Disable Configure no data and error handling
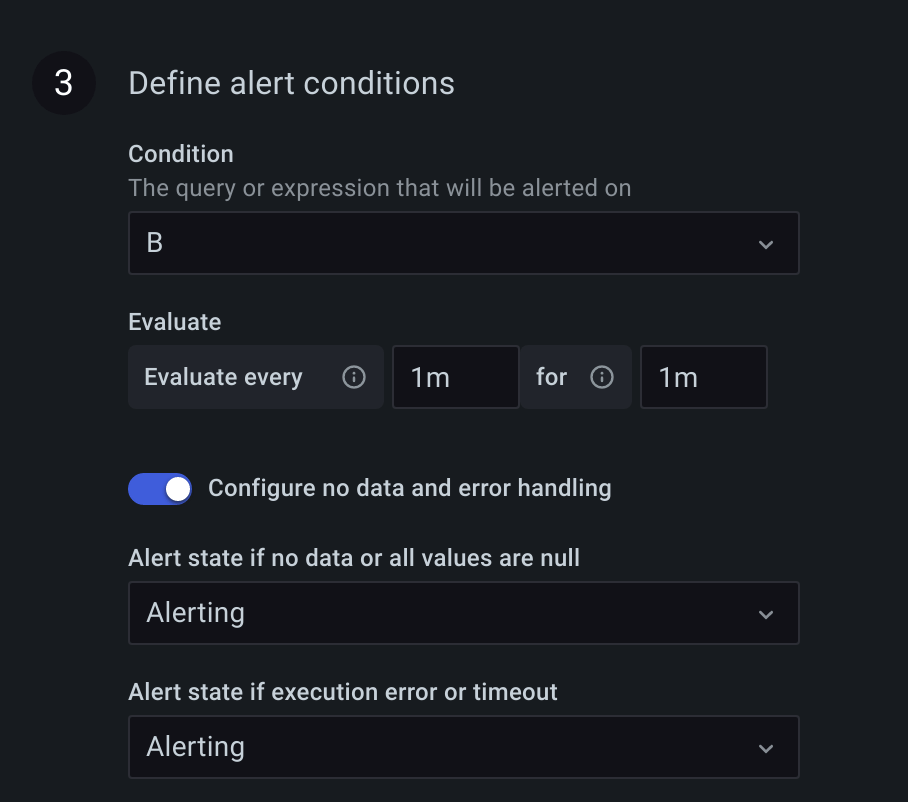Viewport: 908px width, 802px height. [160, 489]
